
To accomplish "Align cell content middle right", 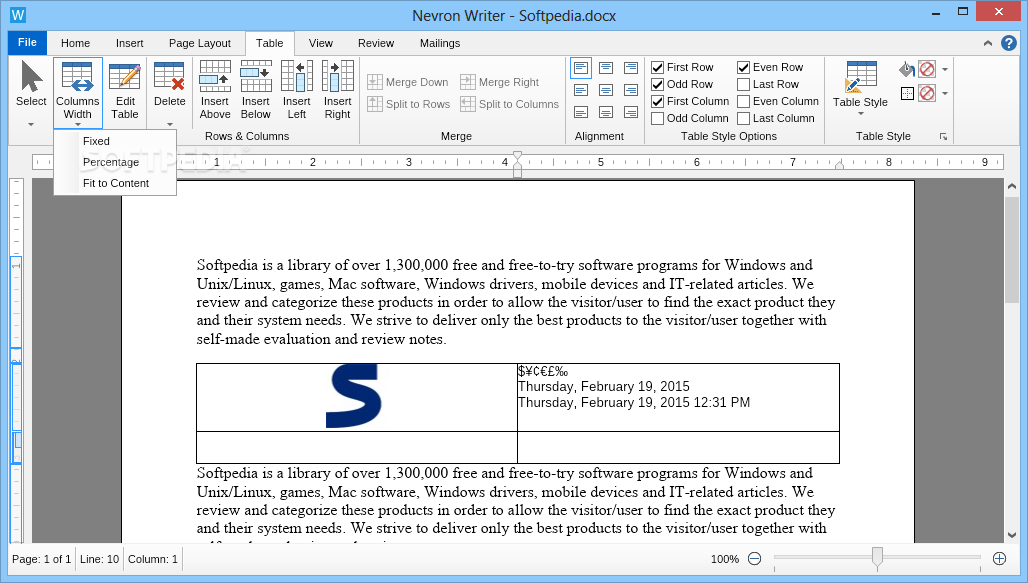I will click(x=631, y=90).
